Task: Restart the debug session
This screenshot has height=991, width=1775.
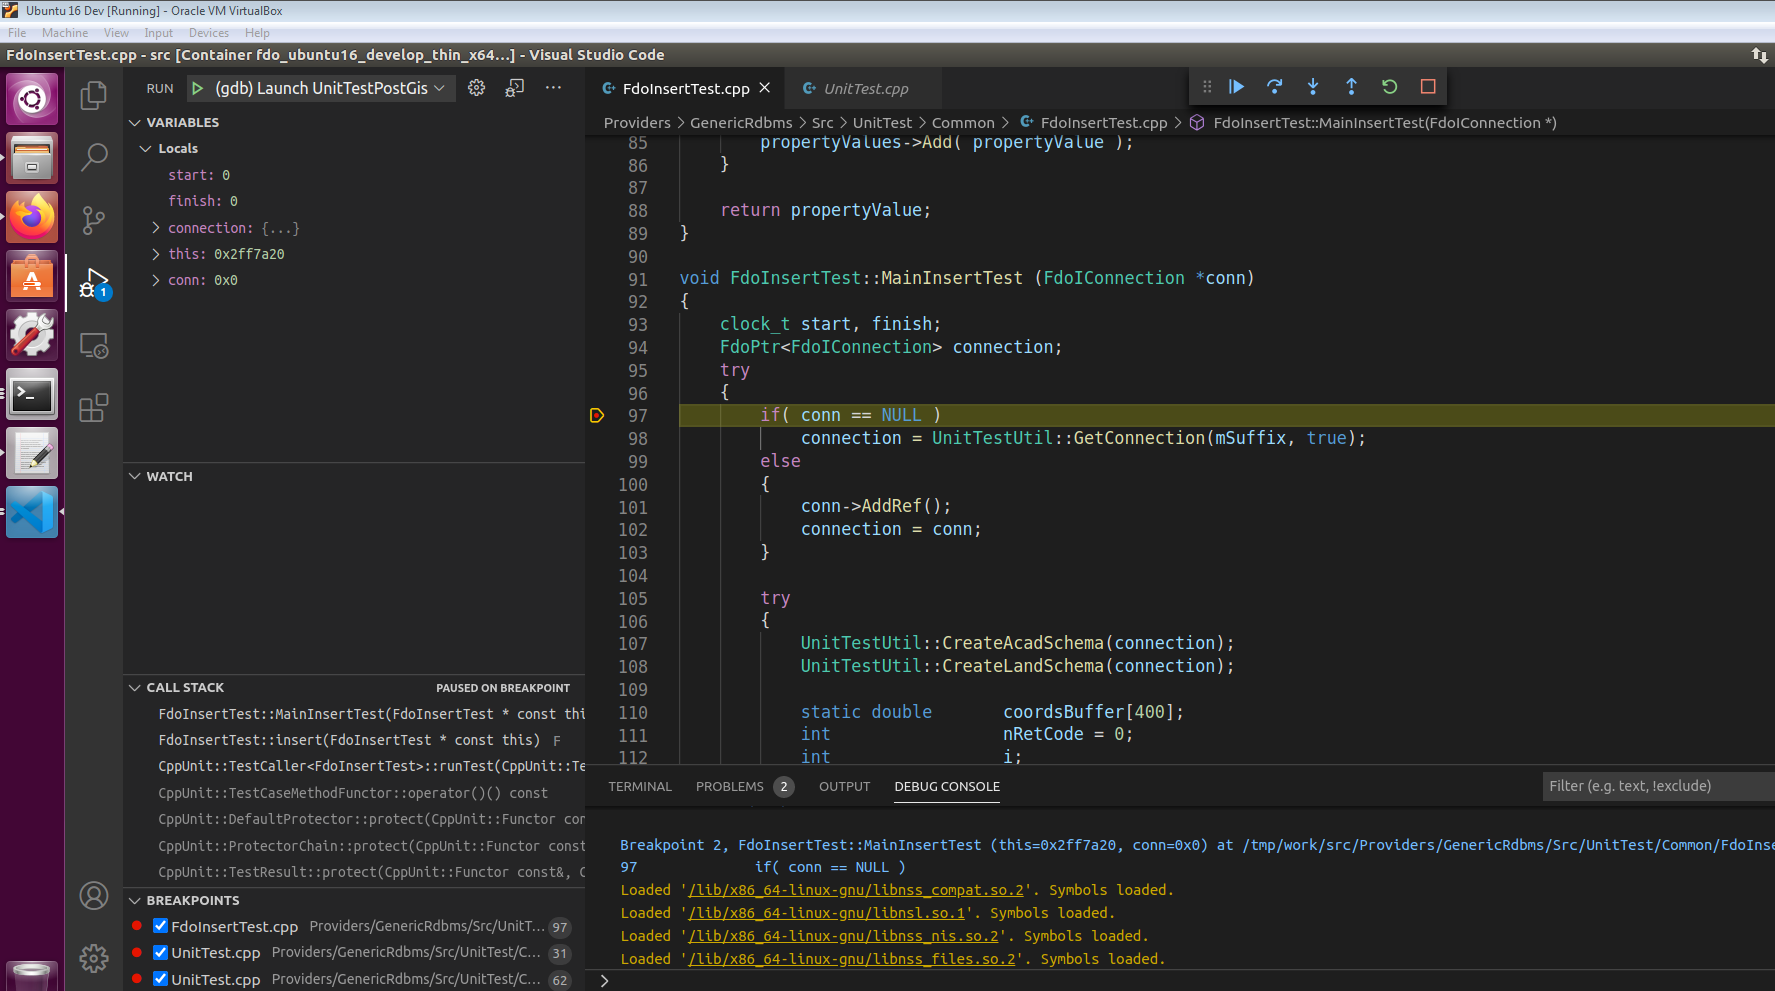Action: (x=1389, y=87)
